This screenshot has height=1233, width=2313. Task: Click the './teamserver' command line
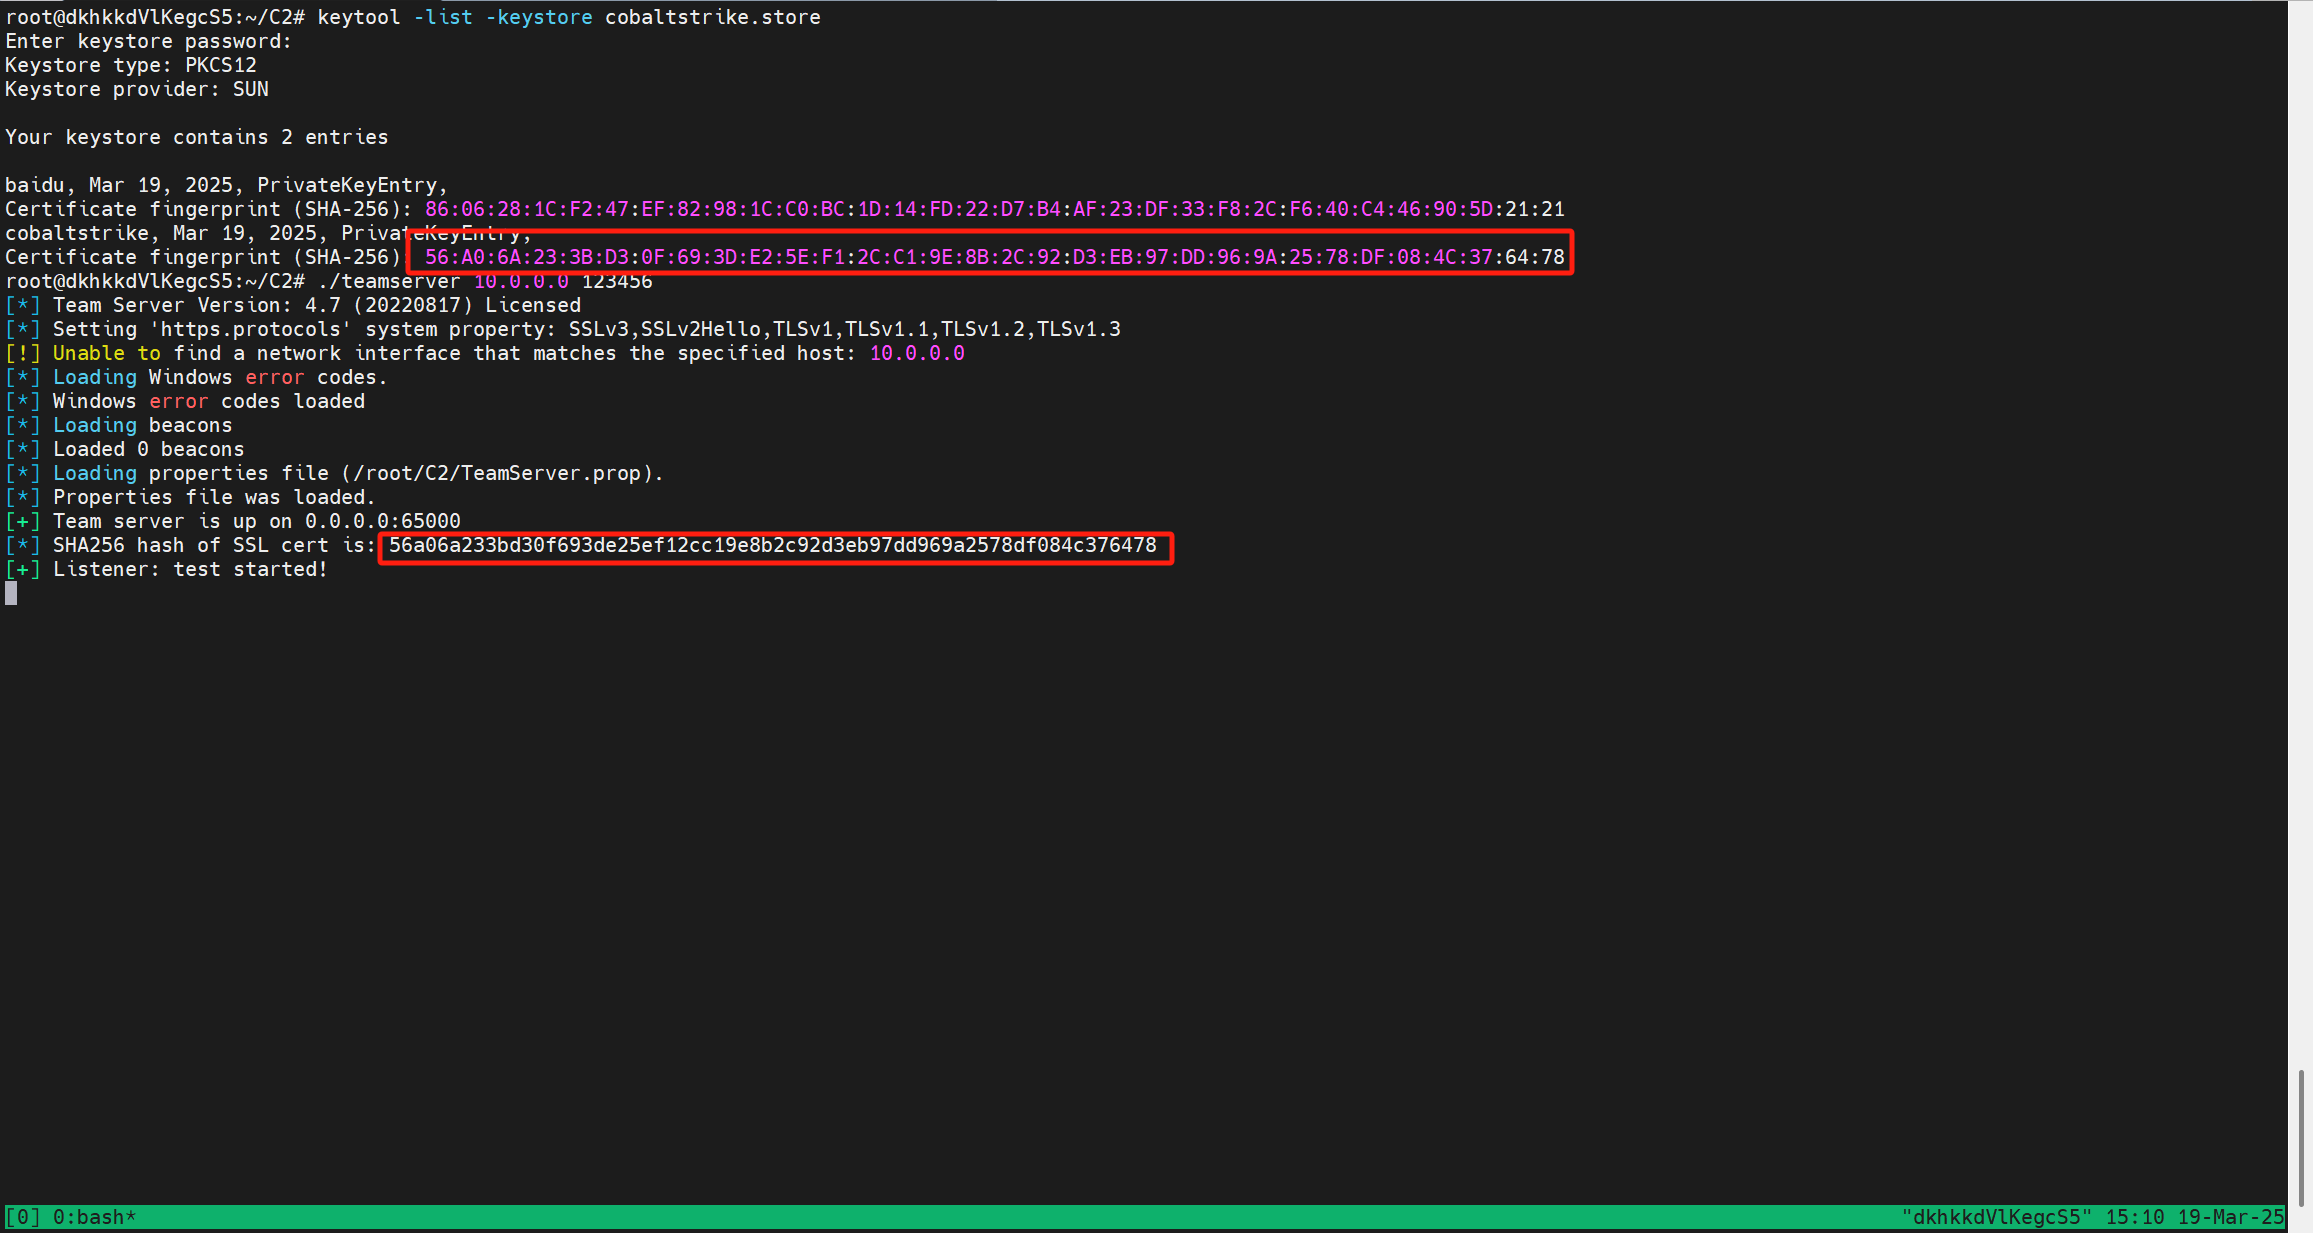tap(485, 281)
